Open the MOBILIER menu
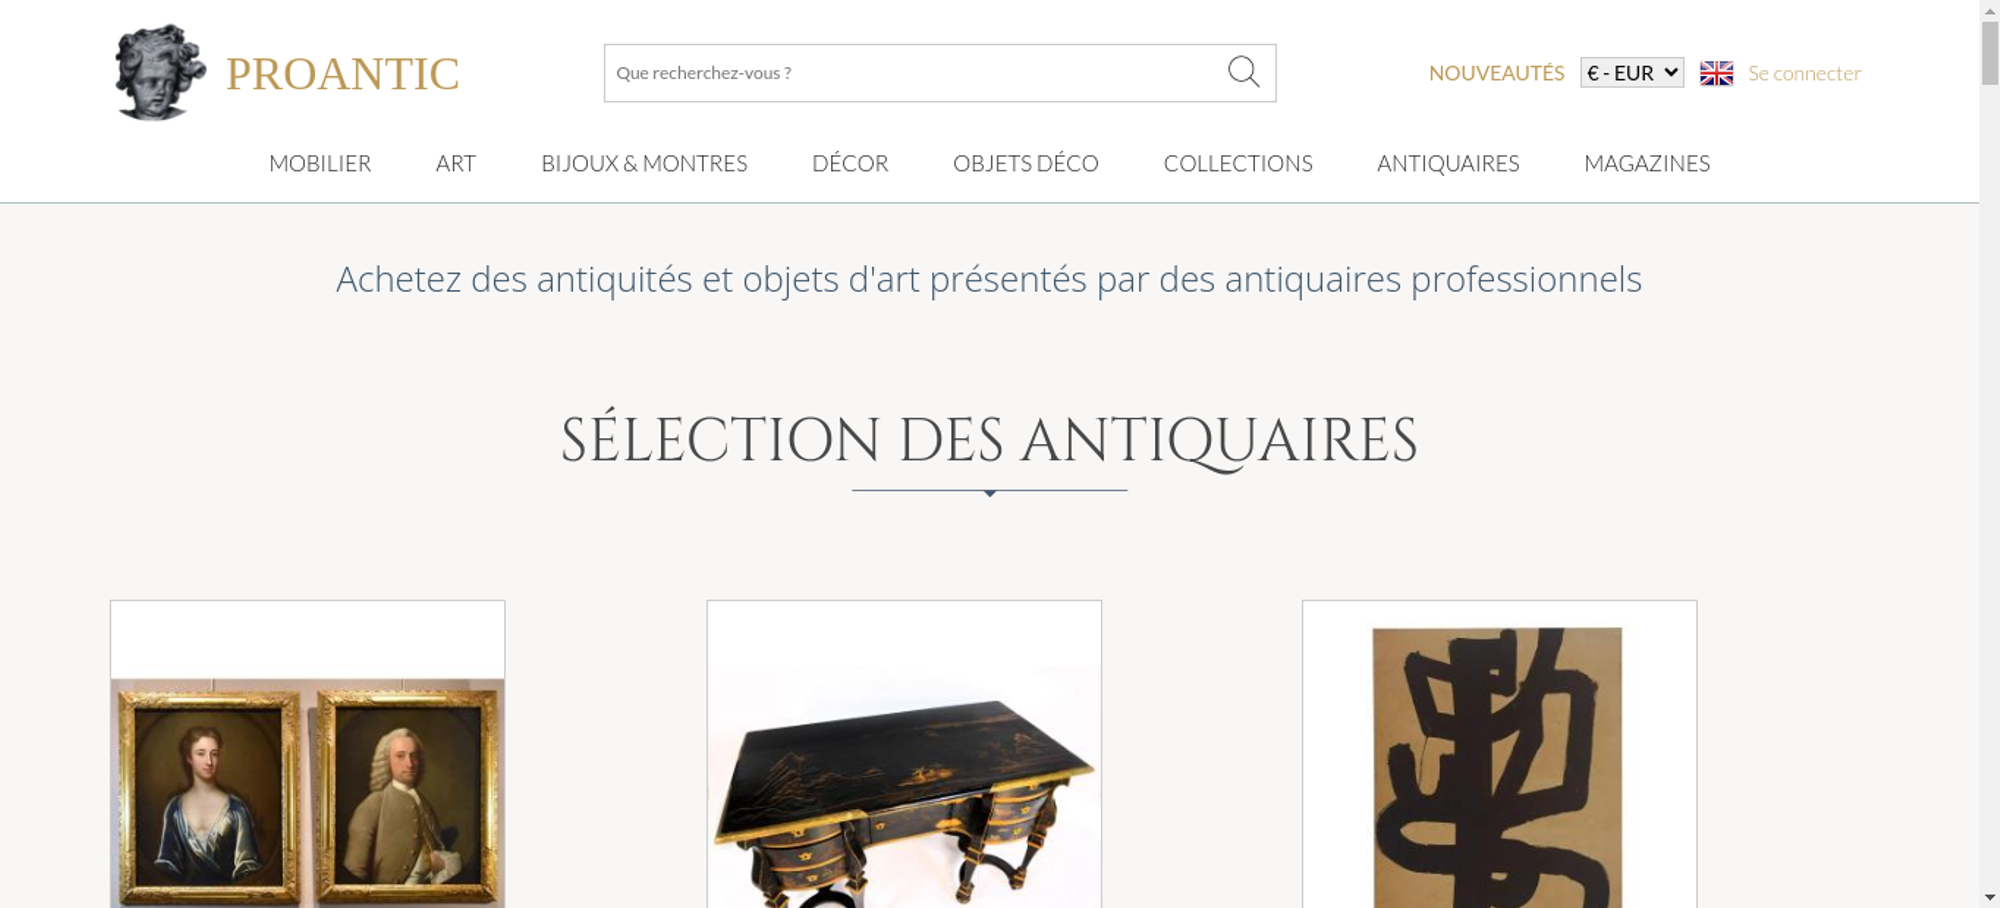The height and width of the screenshot is (908, 2000). (320, 163)
